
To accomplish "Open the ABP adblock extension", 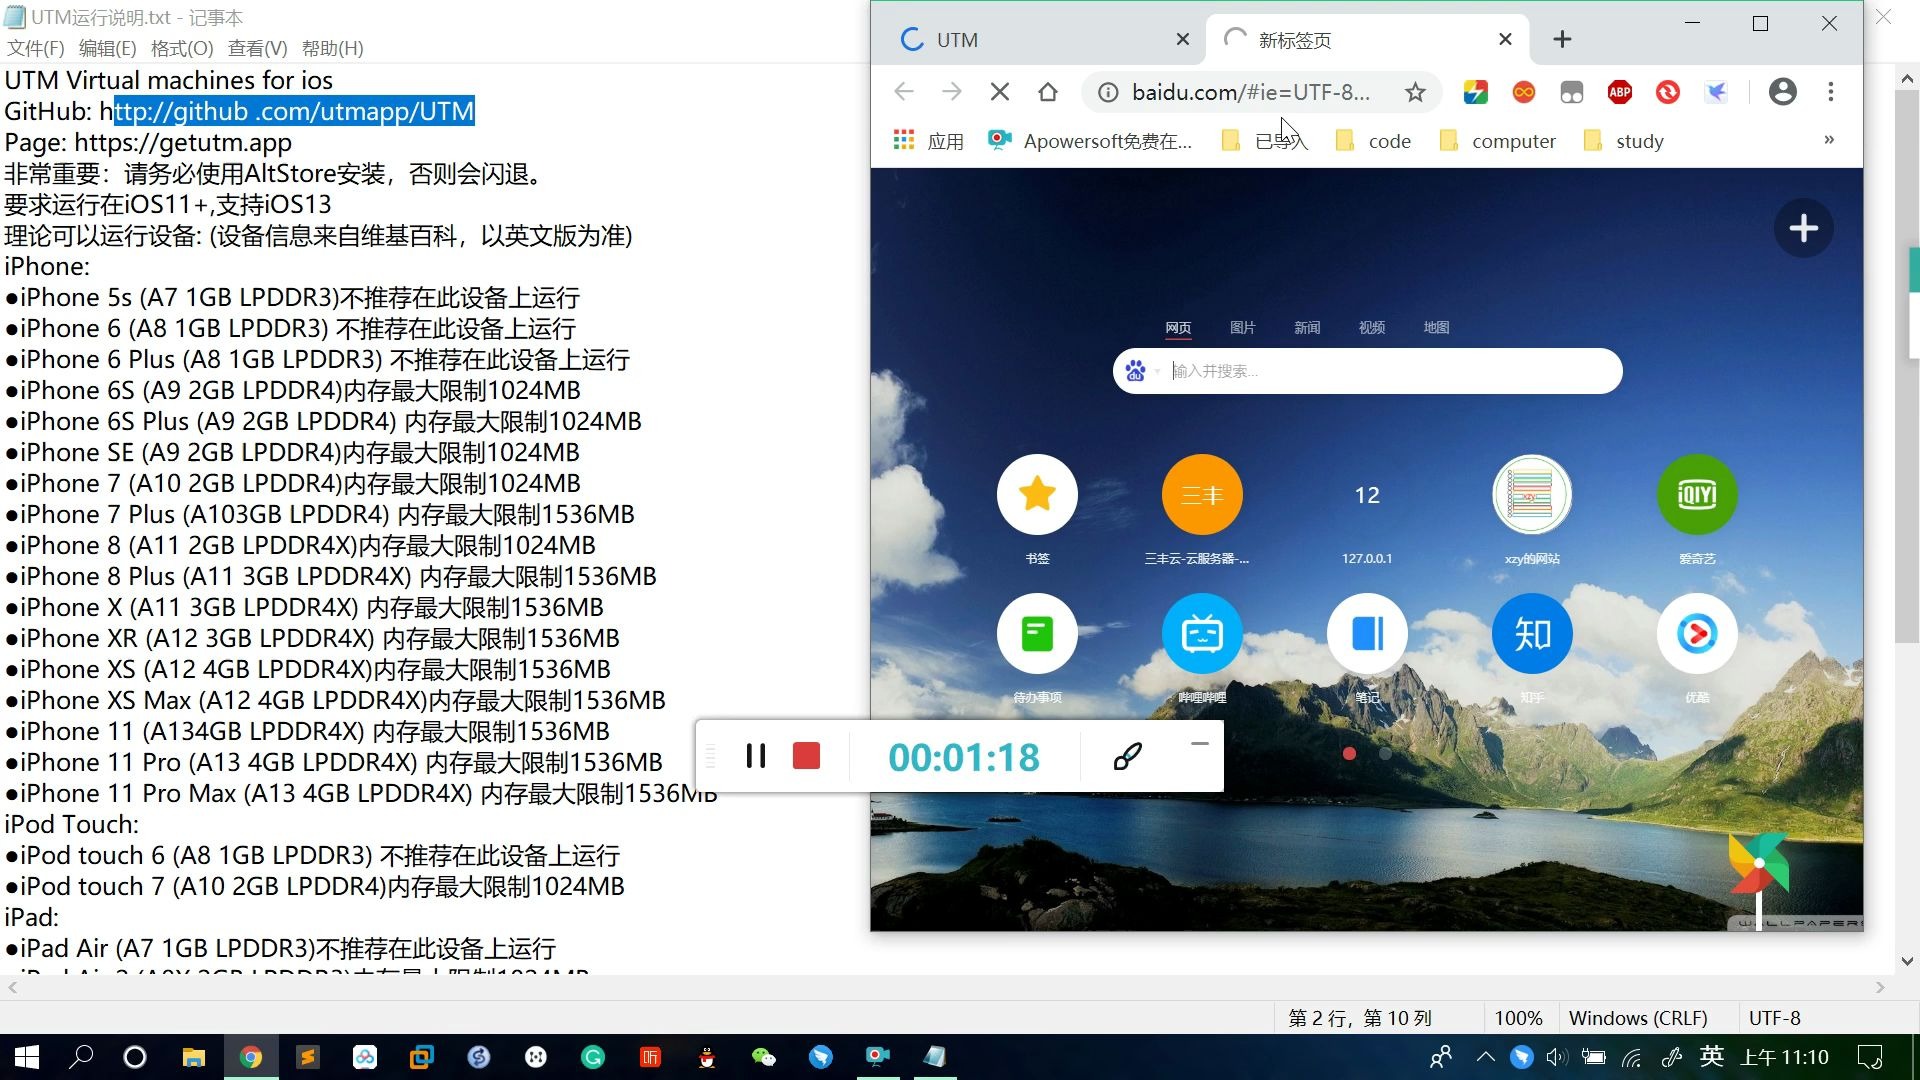I will point(1620,92).
